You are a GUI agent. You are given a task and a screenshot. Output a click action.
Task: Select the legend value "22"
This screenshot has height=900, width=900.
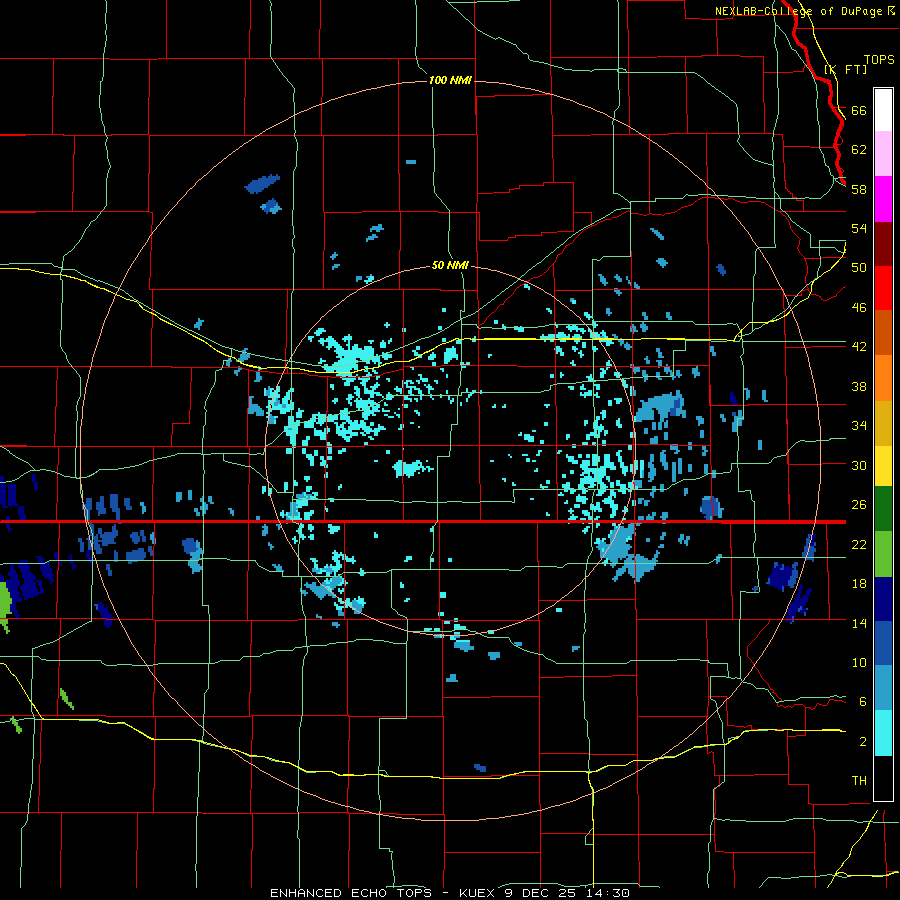click(859, 544)
